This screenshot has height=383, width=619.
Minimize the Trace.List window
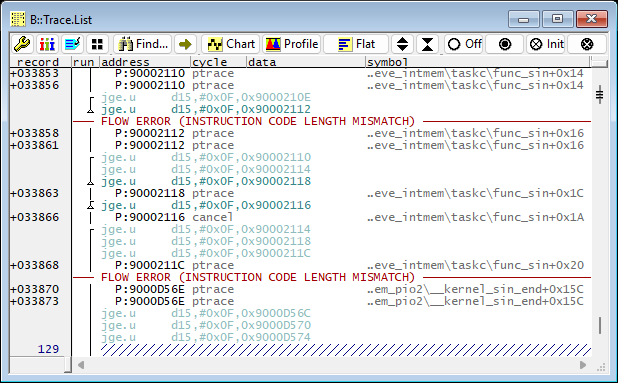tap(523, 19)
